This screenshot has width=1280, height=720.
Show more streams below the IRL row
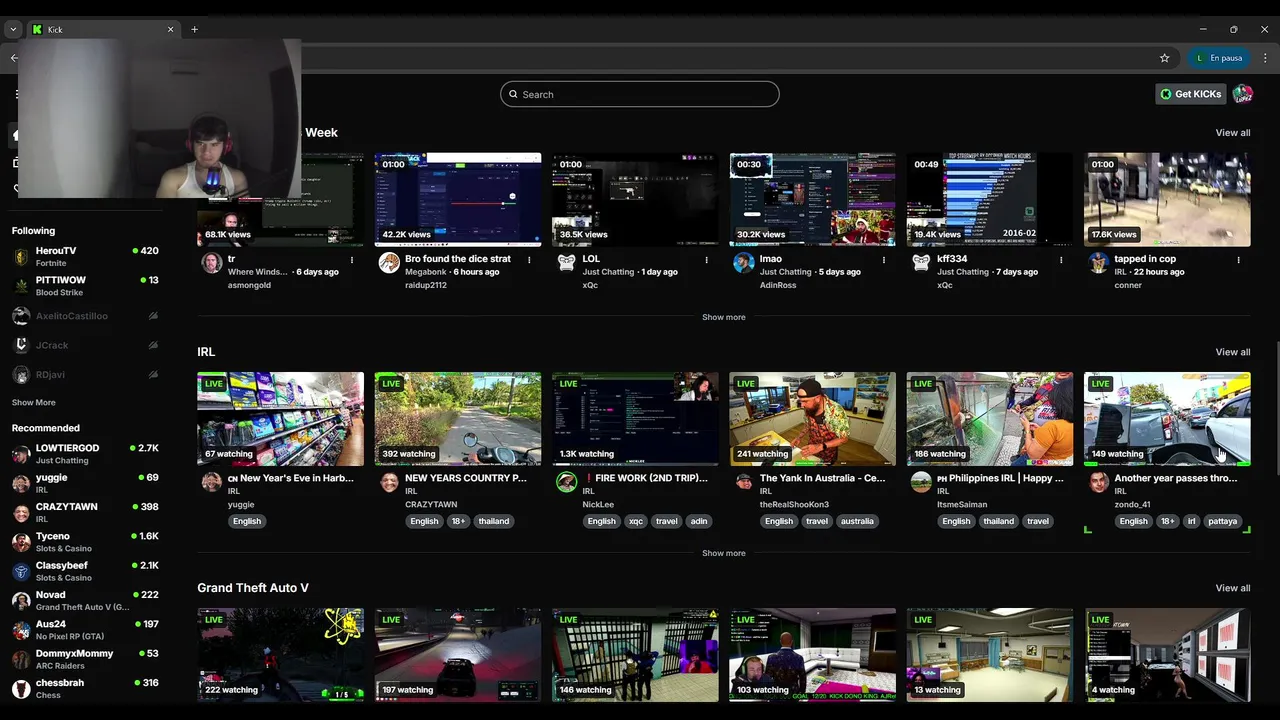(x=724, y=553)
